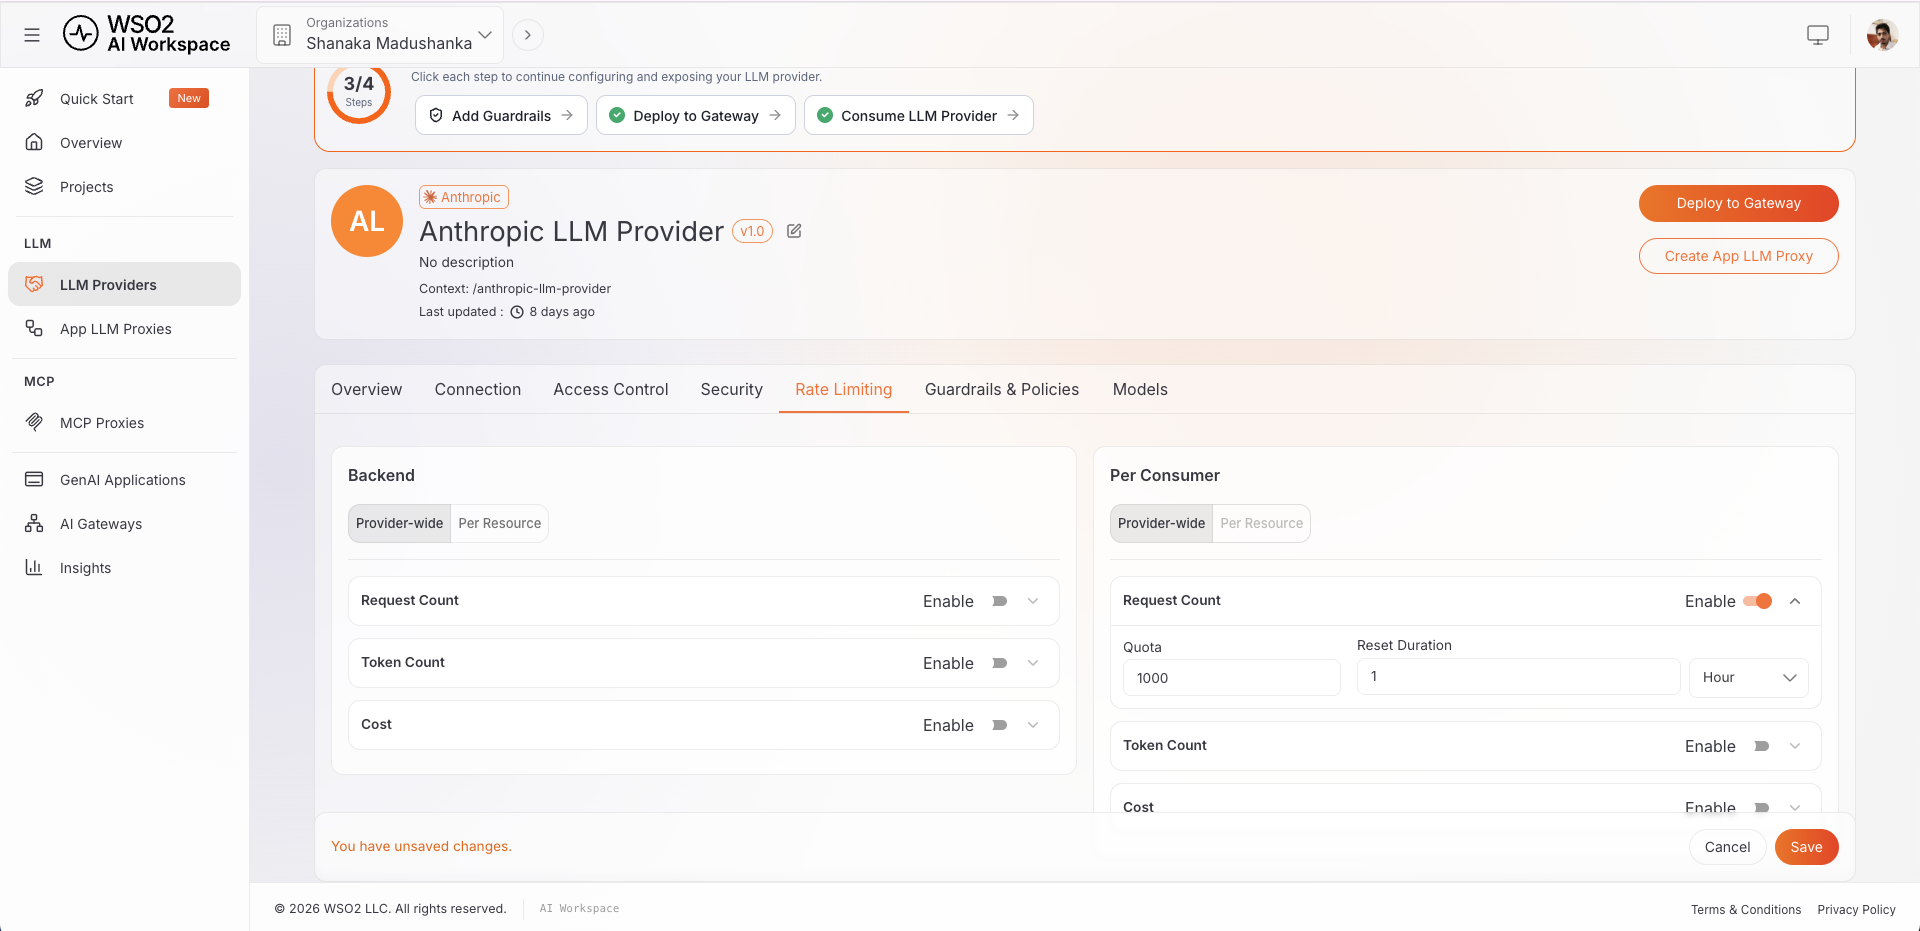Click the Anthropic provider tag
The width and height of the screenshot is (1920, 931).
click(464, 197)
